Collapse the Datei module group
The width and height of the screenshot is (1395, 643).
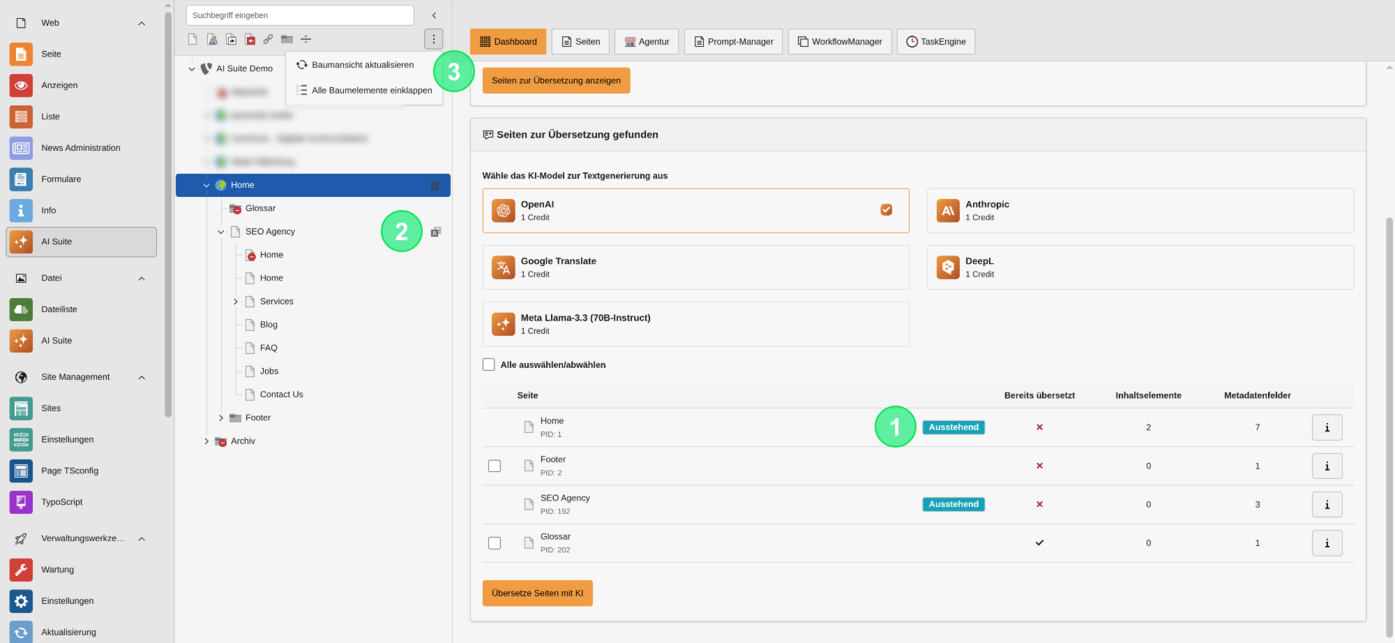coord(141,278)
